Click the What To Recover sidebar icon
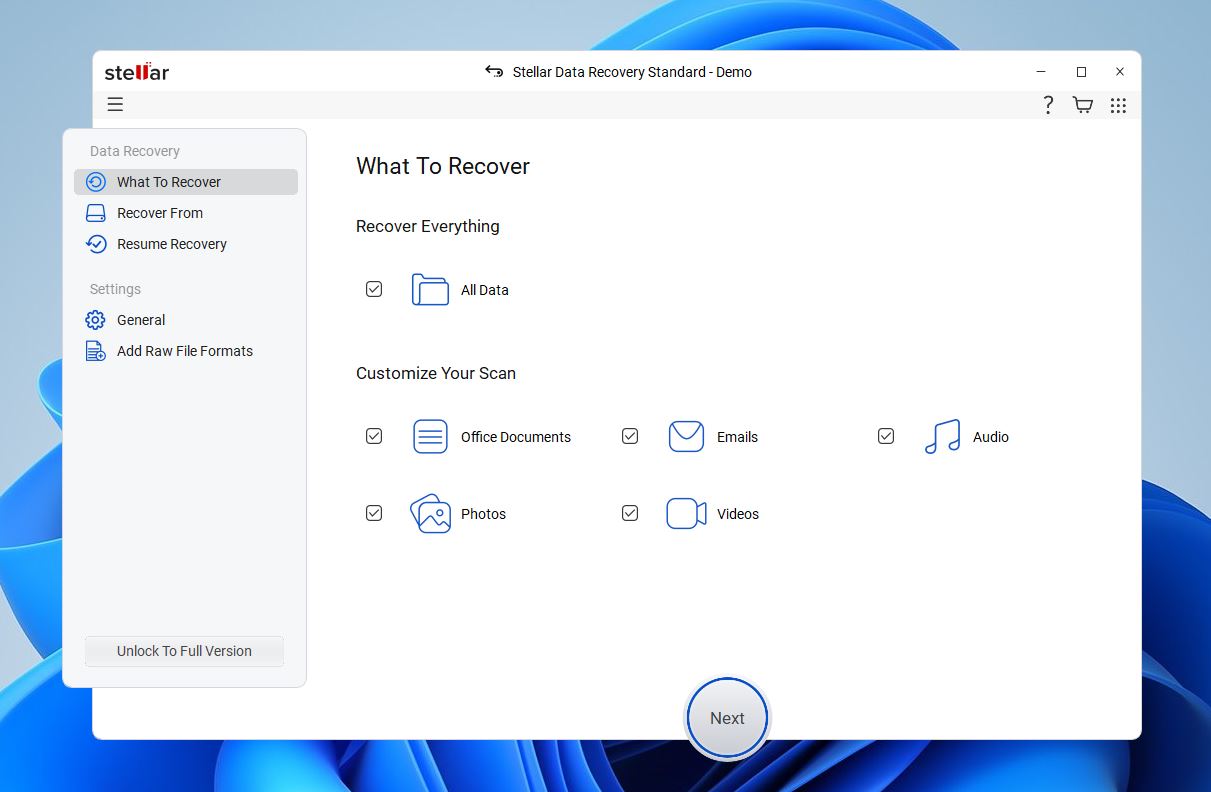Viewport: 1211px width, 792px height. coord(96,182)
